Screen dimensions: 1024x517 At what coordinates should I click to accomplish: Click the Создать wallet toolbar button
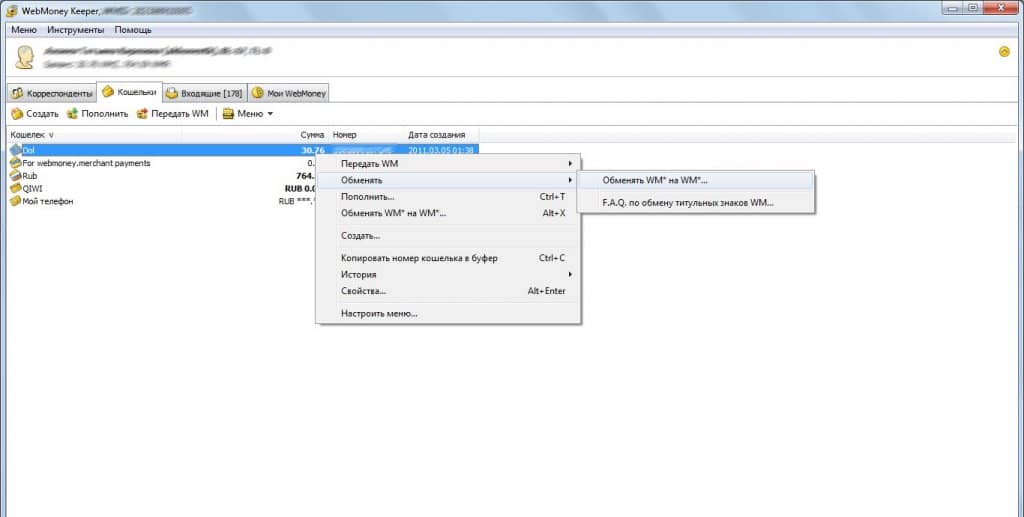35,114
